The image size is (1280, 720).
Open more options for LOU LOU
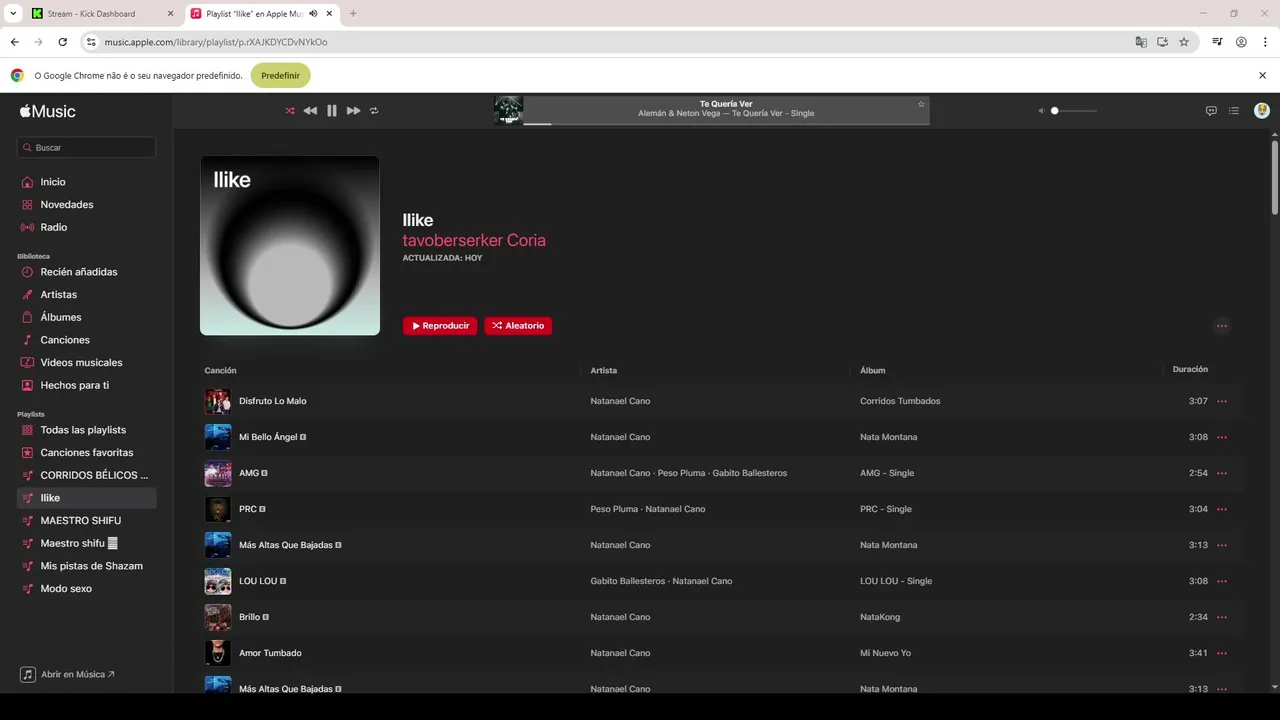1221,581
